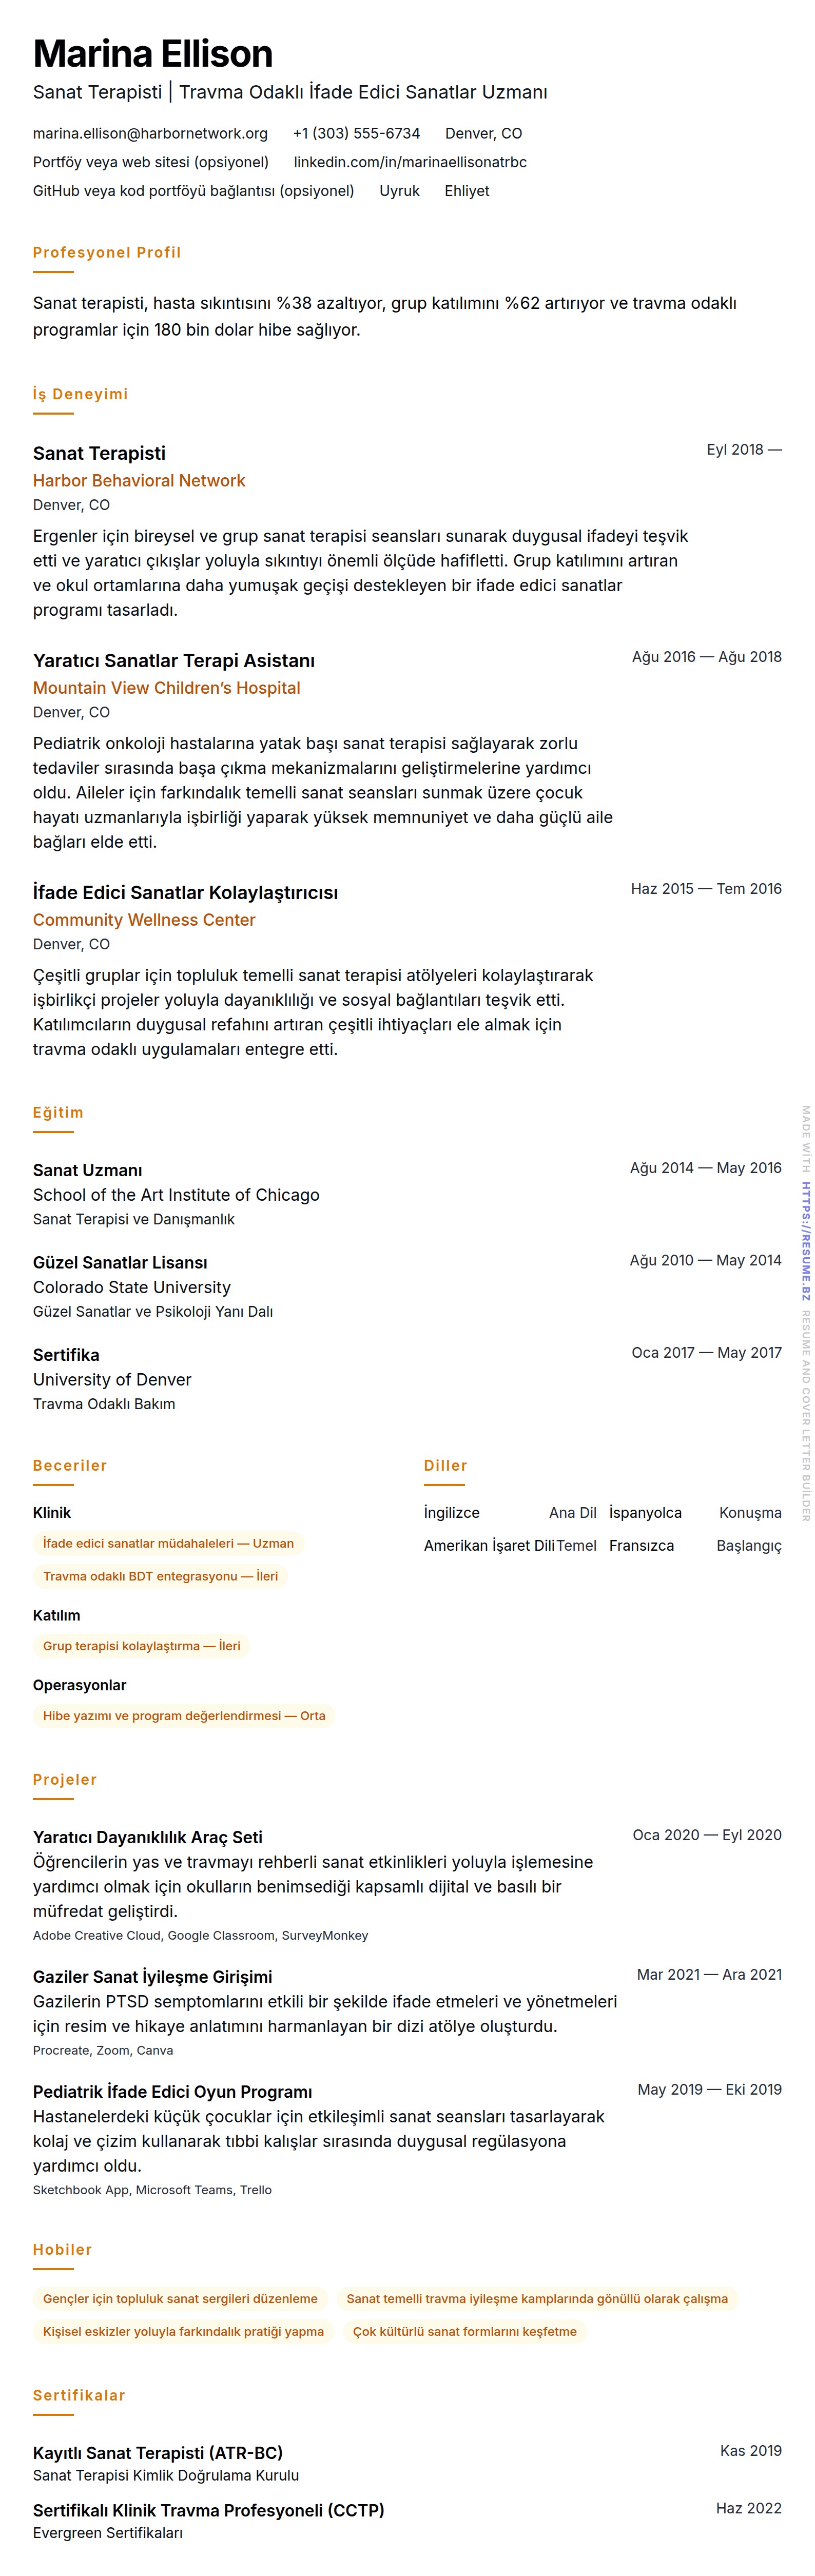Select Mountain View Children's Hospital employer
The width and height of the screenshot is (815, 2576).
tap(166, 688)
